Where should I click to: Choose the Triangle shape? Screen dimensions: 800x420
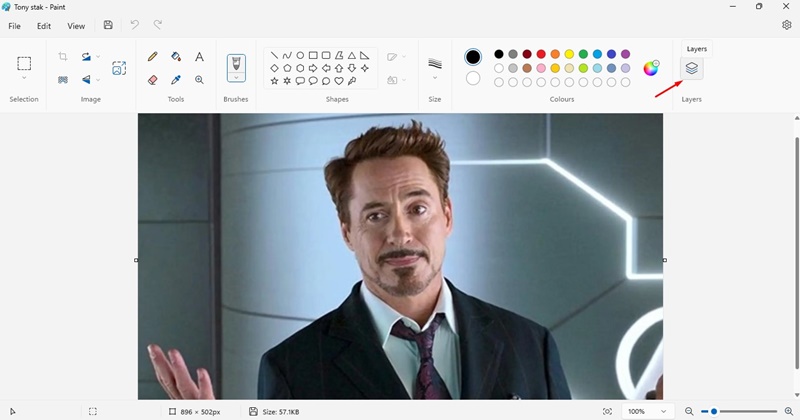click(352, 55)
